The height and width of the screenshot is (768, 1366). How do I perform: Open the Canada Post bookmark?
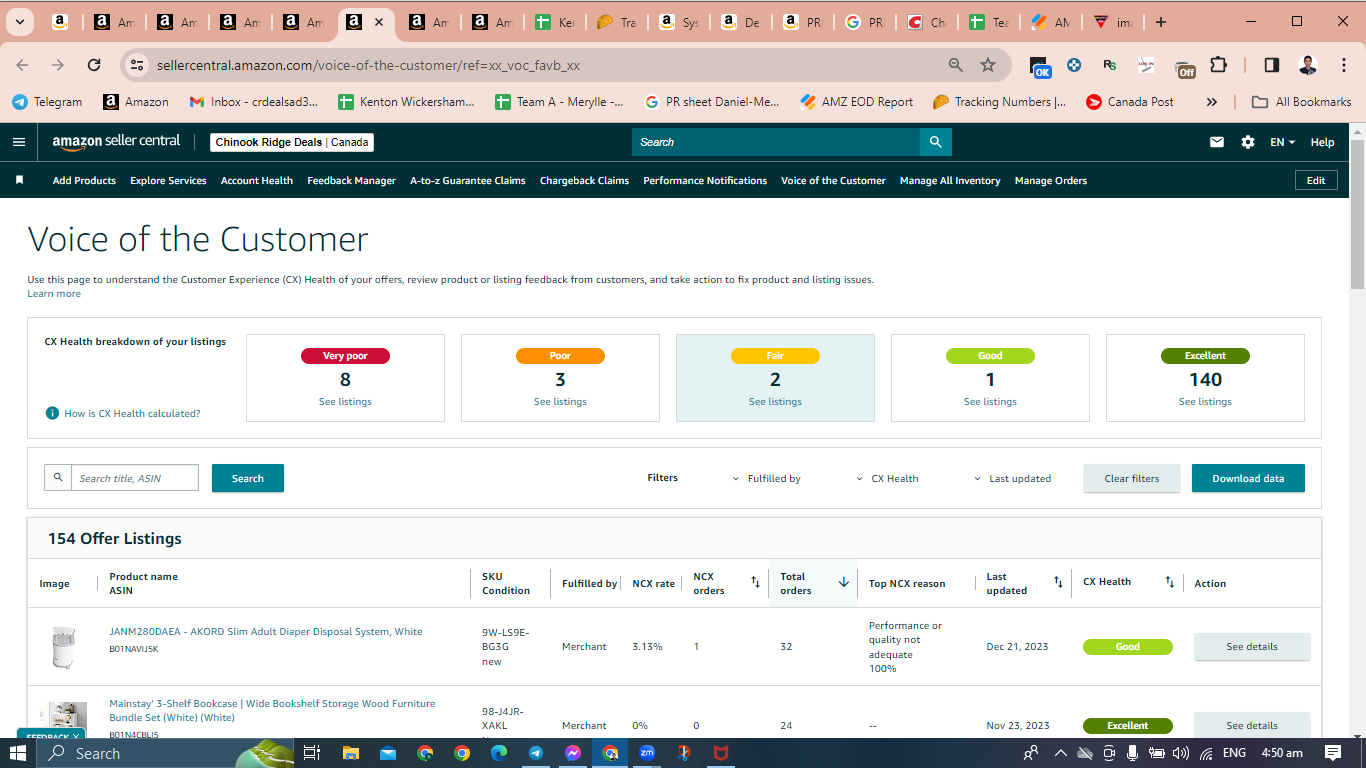click(1129, 102)
